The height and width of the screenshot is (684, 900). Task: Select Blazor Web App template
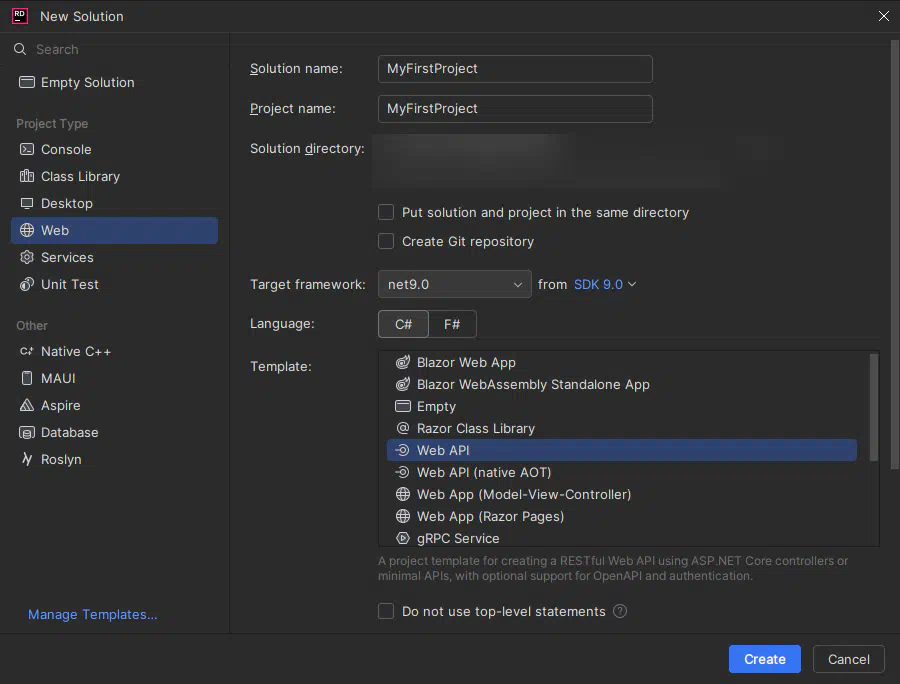pyautogui.click(x=466, y=362)
